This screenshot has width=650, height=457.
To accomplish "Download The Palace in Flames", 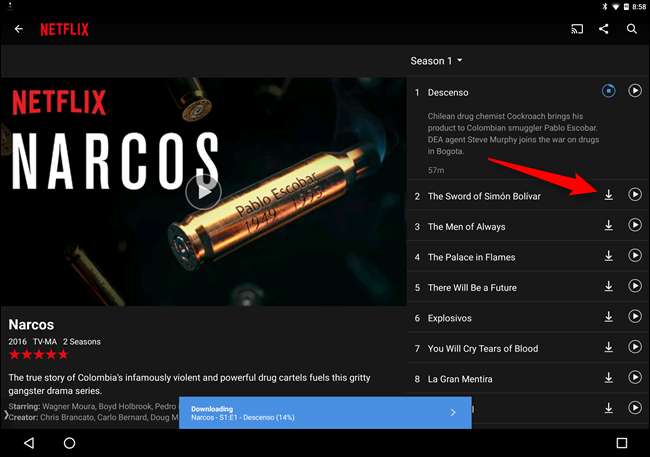I will [609, 256].
